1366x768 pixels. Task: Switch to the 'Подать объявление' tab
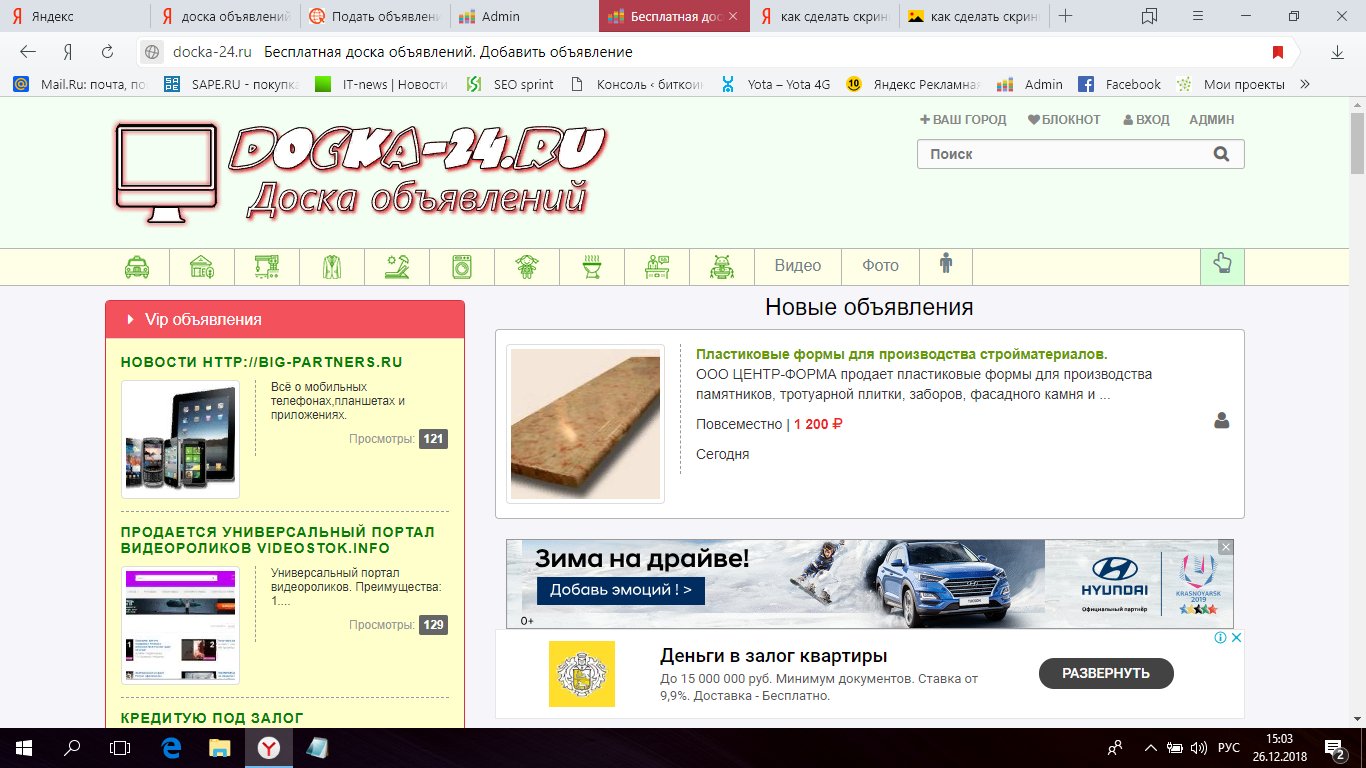click(x=375, y=16)
